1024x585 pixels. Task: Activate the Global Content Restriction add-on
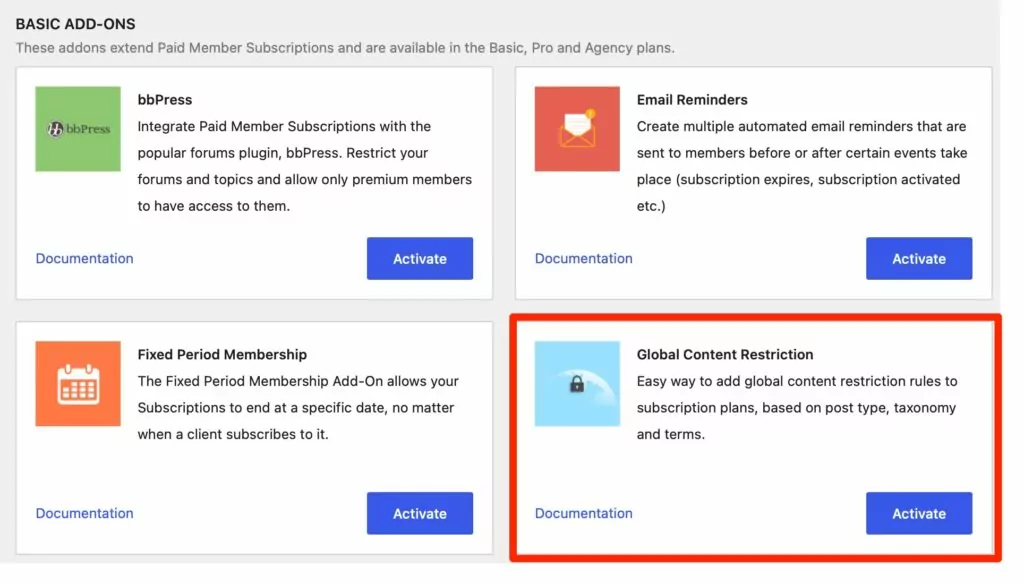[x=919, y=513]
